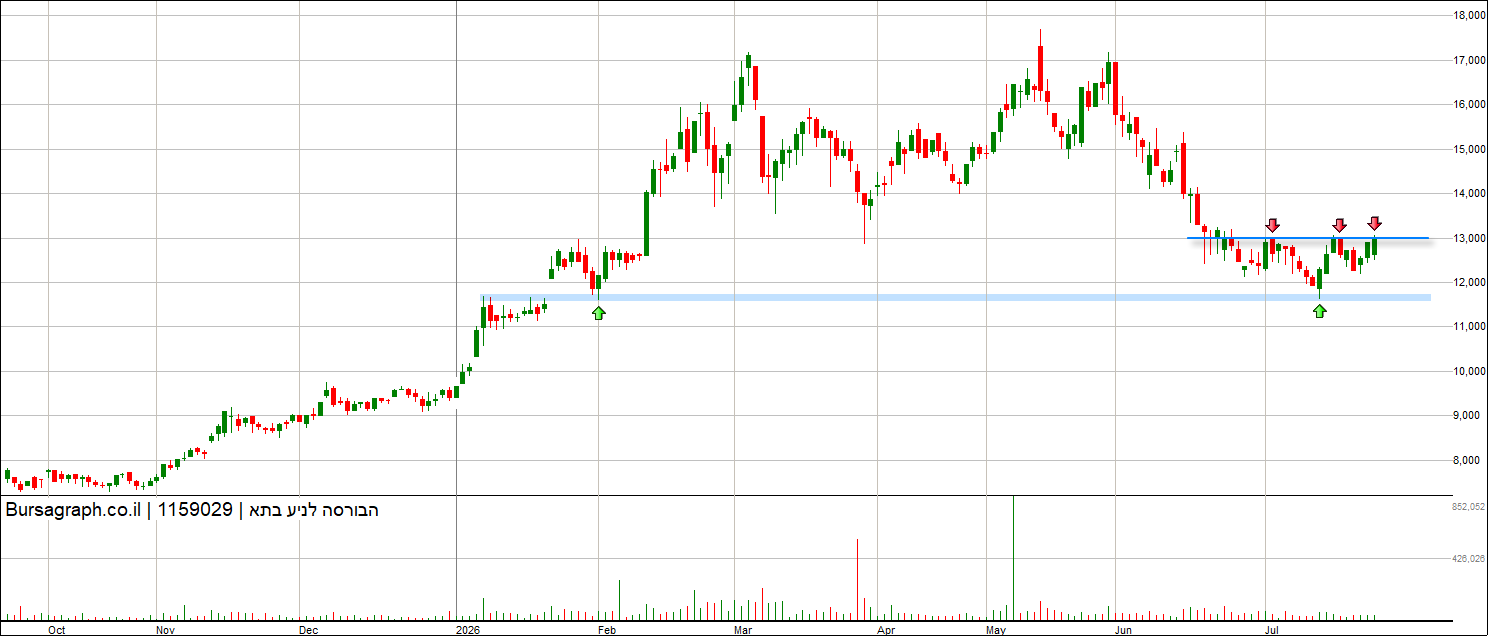Click the middle red down arrow marker
The width and height of the screenshot is (1488, 636).
point(1339,225)
